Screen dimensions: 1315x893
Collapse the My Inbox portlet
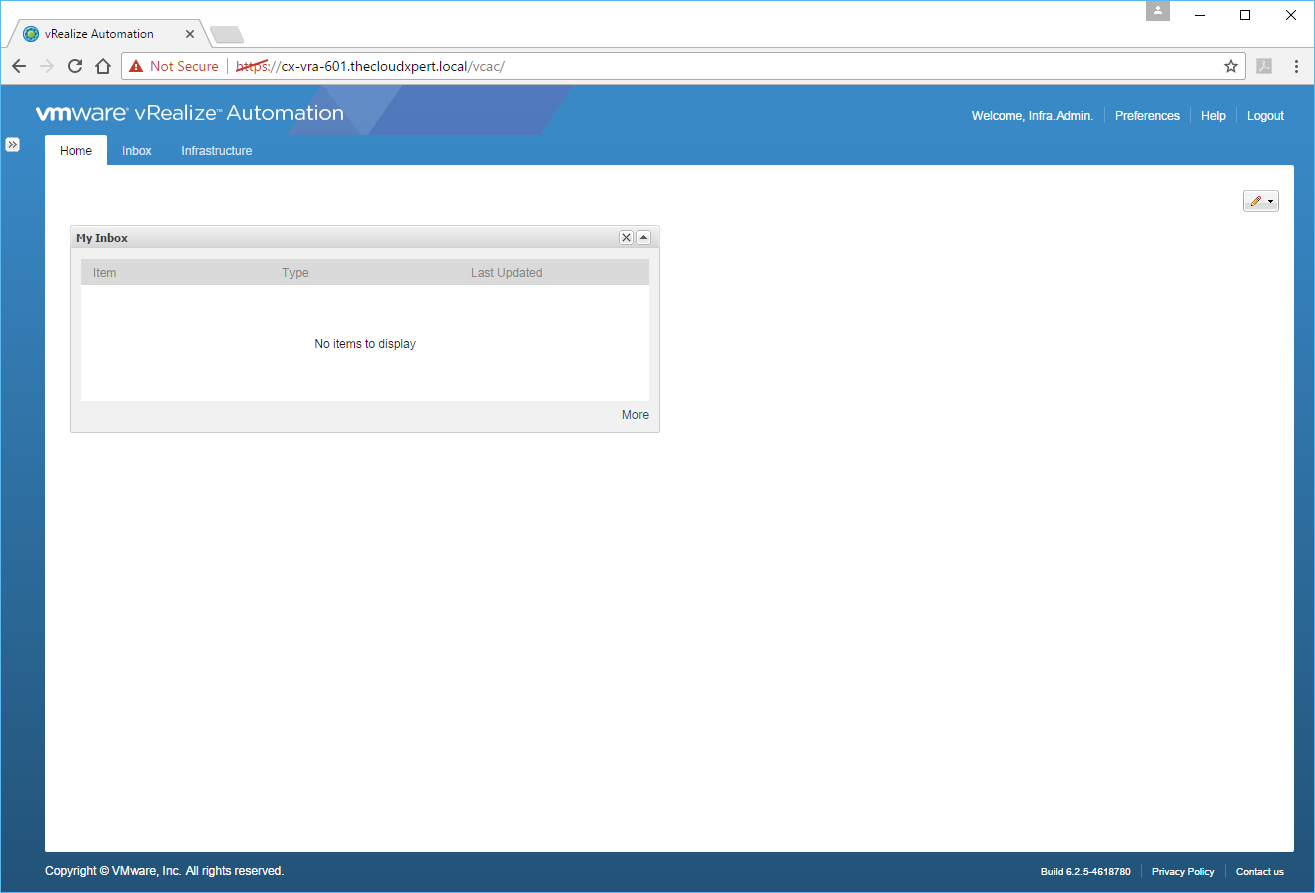coord(643,238)
